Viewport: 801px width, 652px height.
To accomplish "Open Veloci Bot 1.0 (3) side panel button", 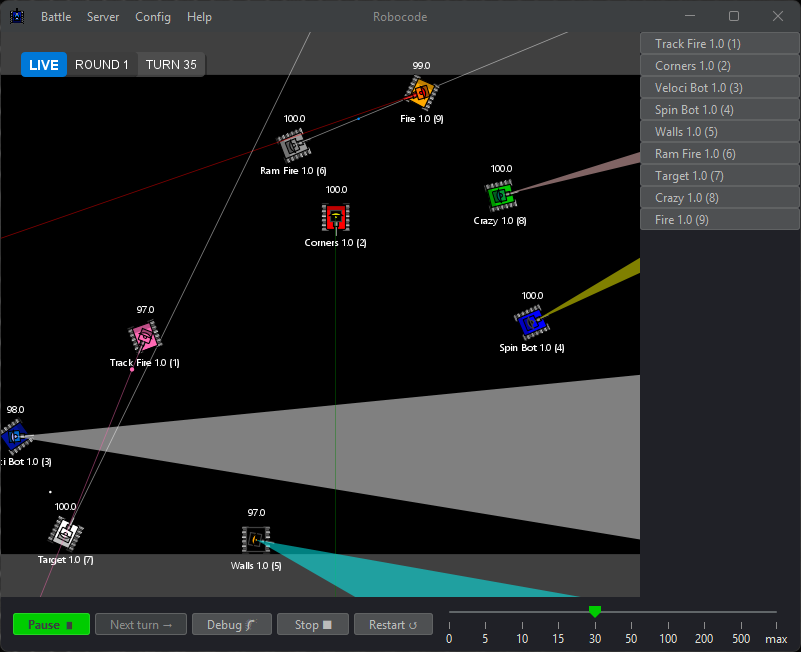I will (x=720, y=87).
